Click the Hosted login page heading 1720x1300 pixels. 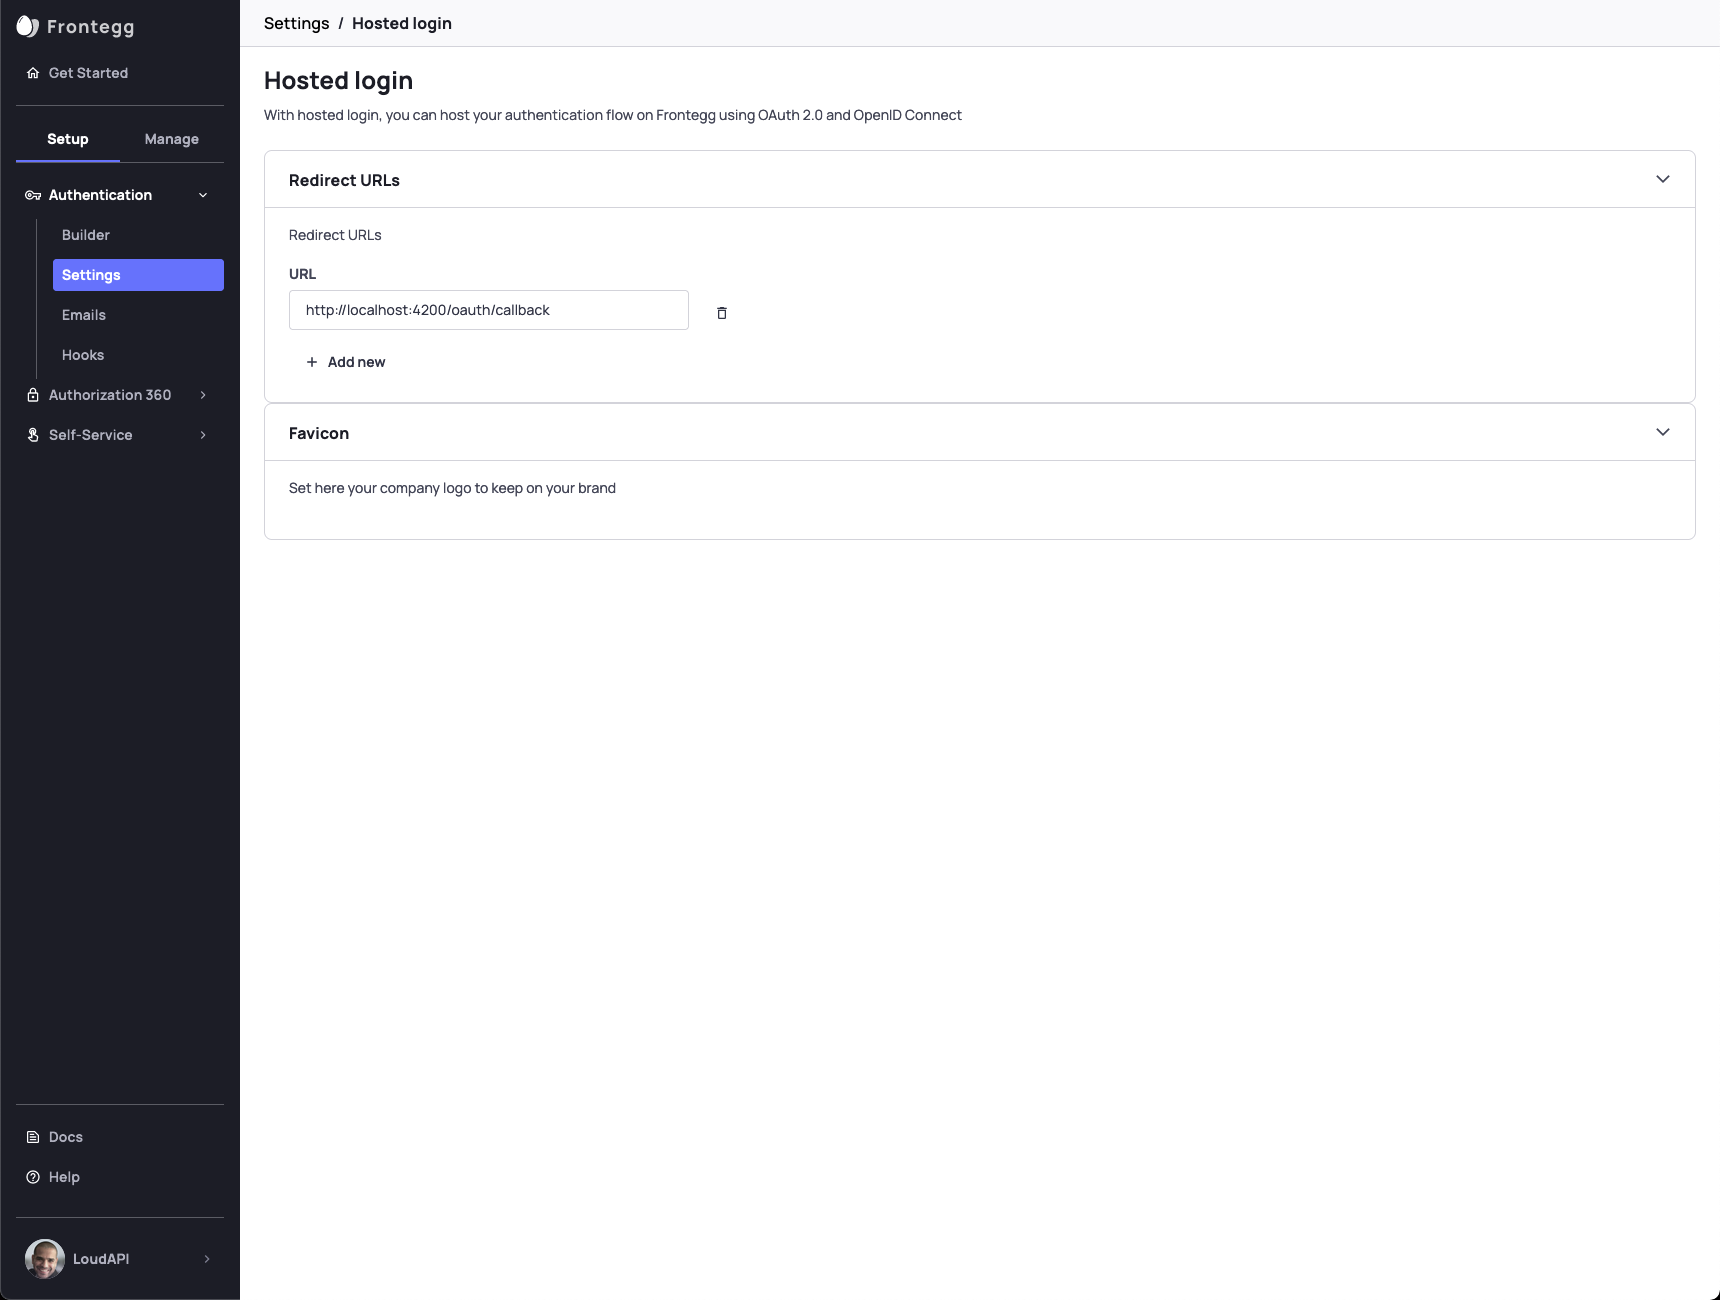pos(338,80)
